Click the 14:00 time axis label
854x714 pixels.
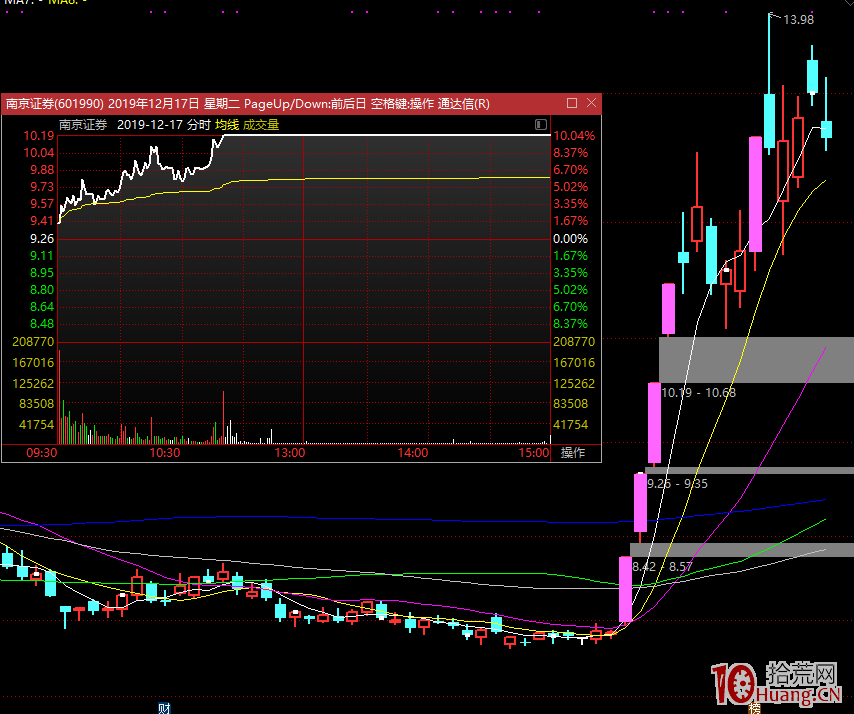413,453
